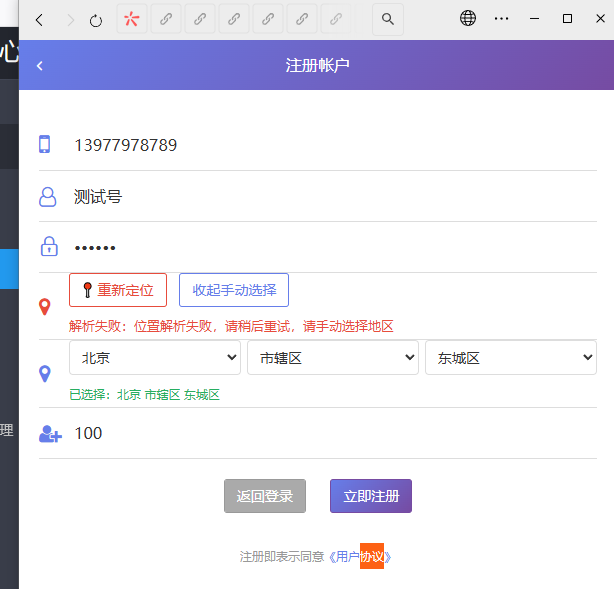
Task: Open the third link bookmark icon
Action: pyautogui.click(x=234, y=19)
